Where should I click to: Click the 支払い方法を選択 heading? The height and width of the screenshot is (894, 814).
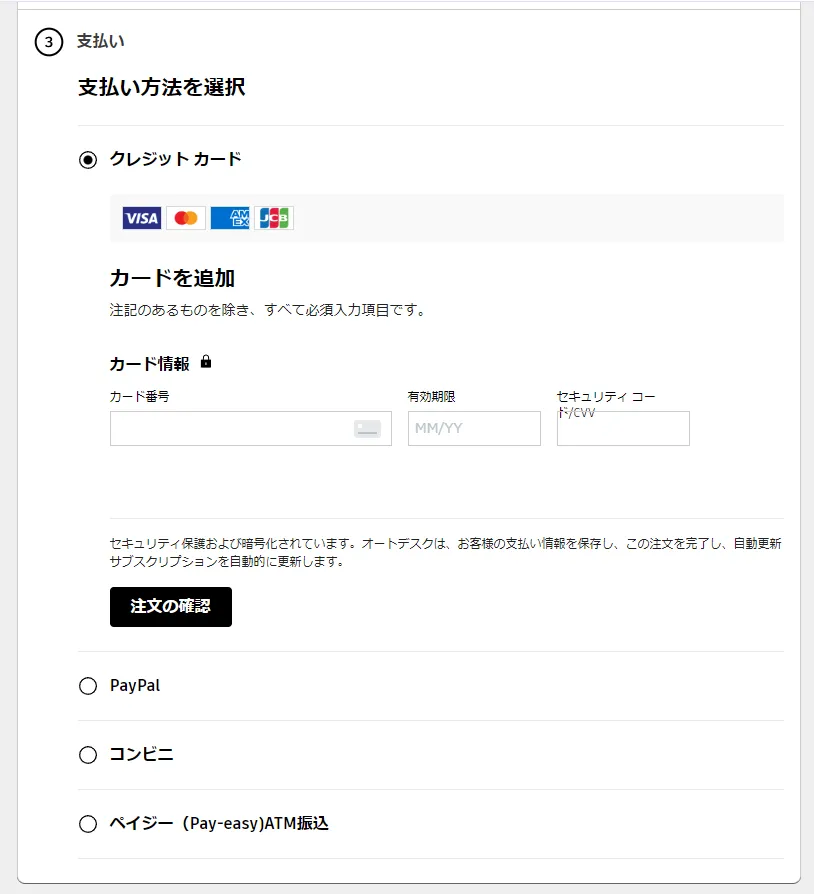point(162,88)
